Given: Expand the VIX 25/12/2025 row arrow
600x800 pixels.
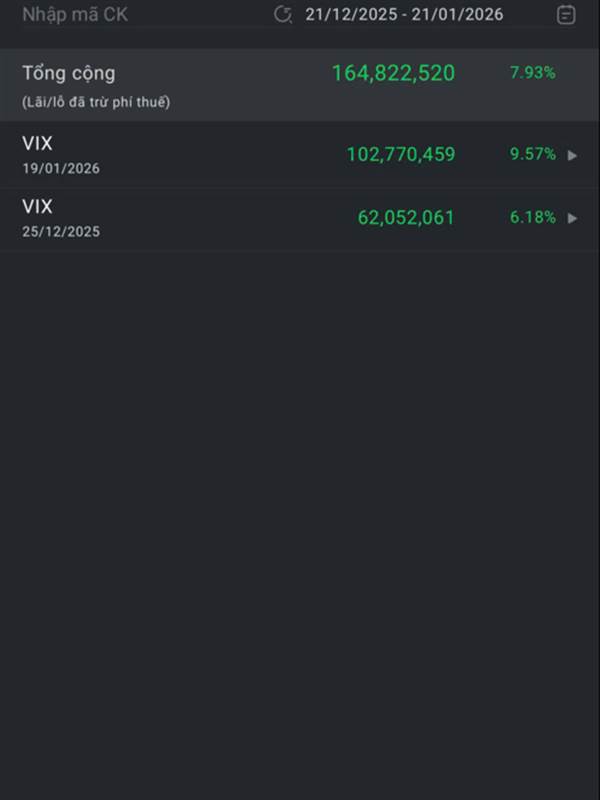Looking at the screenshot, I should point(573,217).
